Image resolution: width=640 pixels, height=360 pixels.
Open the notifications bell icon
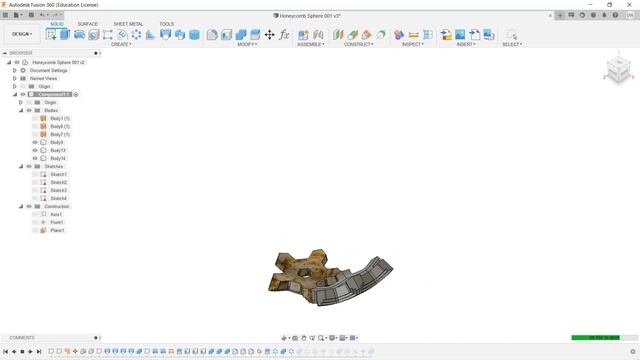point(604,15)
